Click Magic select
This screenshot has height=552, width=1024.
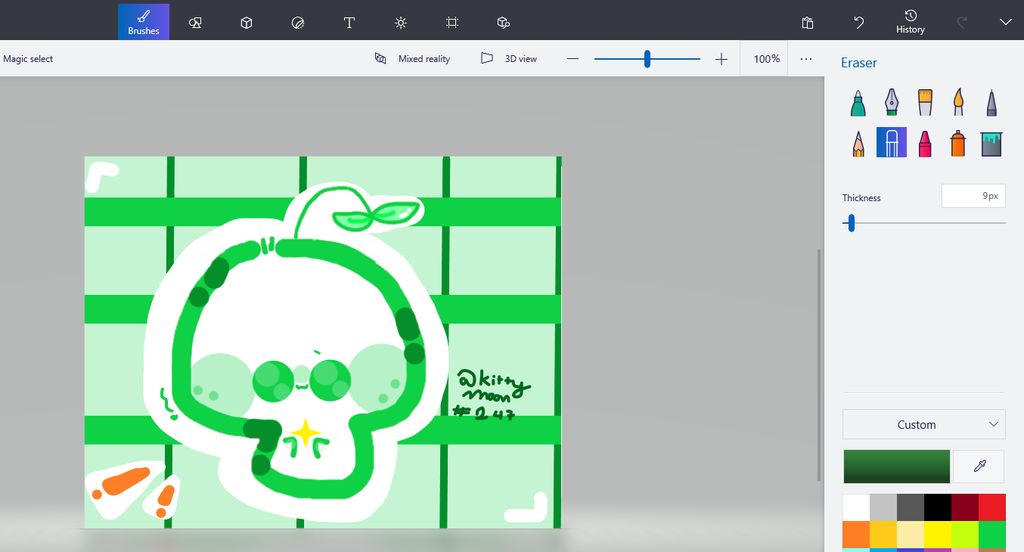[28, 59]
